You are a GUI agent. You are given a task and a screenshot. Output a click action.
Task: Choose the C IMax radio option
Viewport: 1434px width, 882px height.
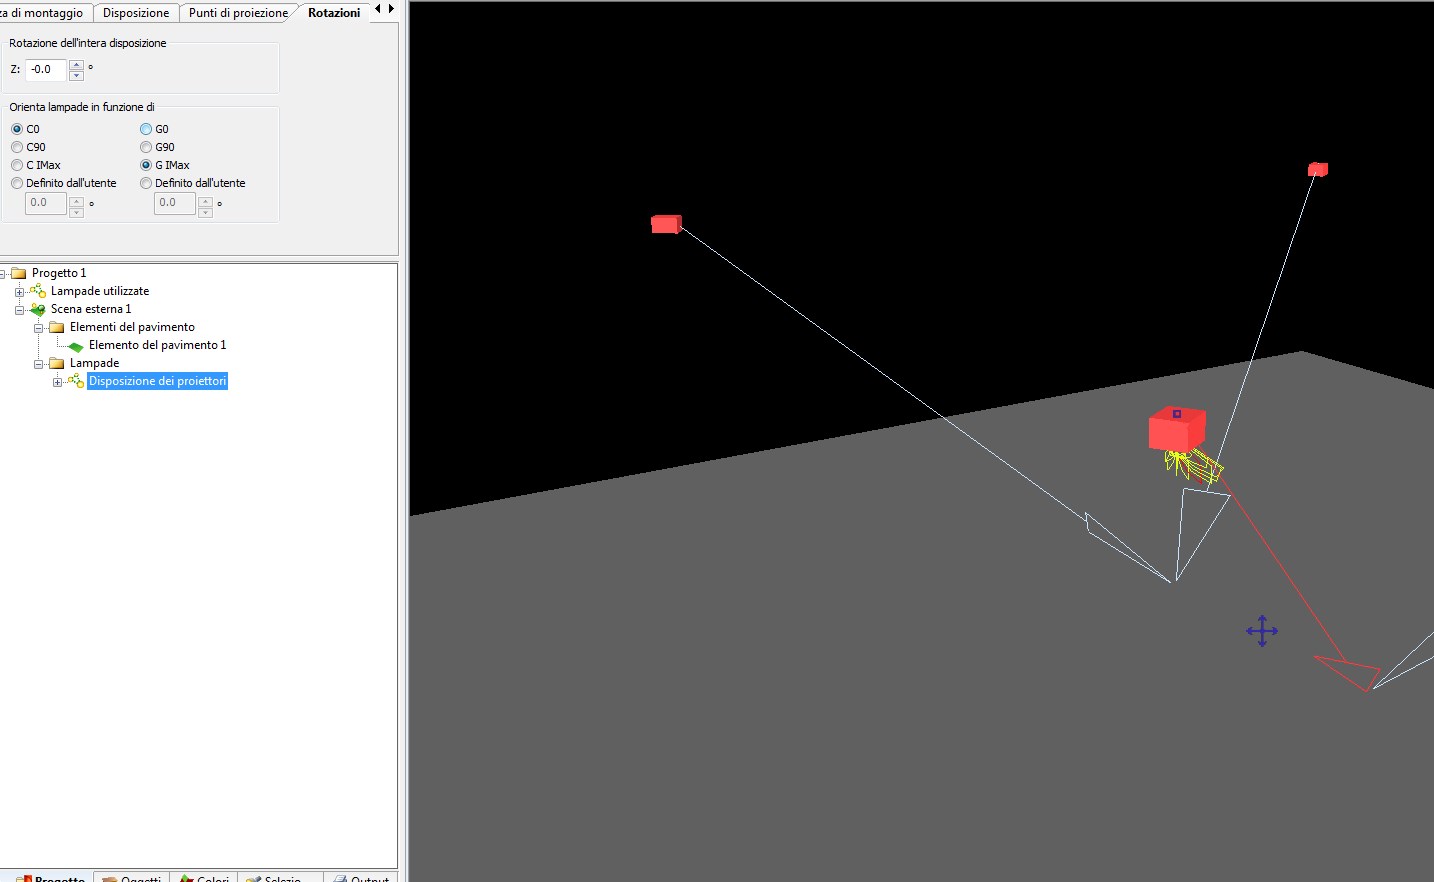(17, 165)
